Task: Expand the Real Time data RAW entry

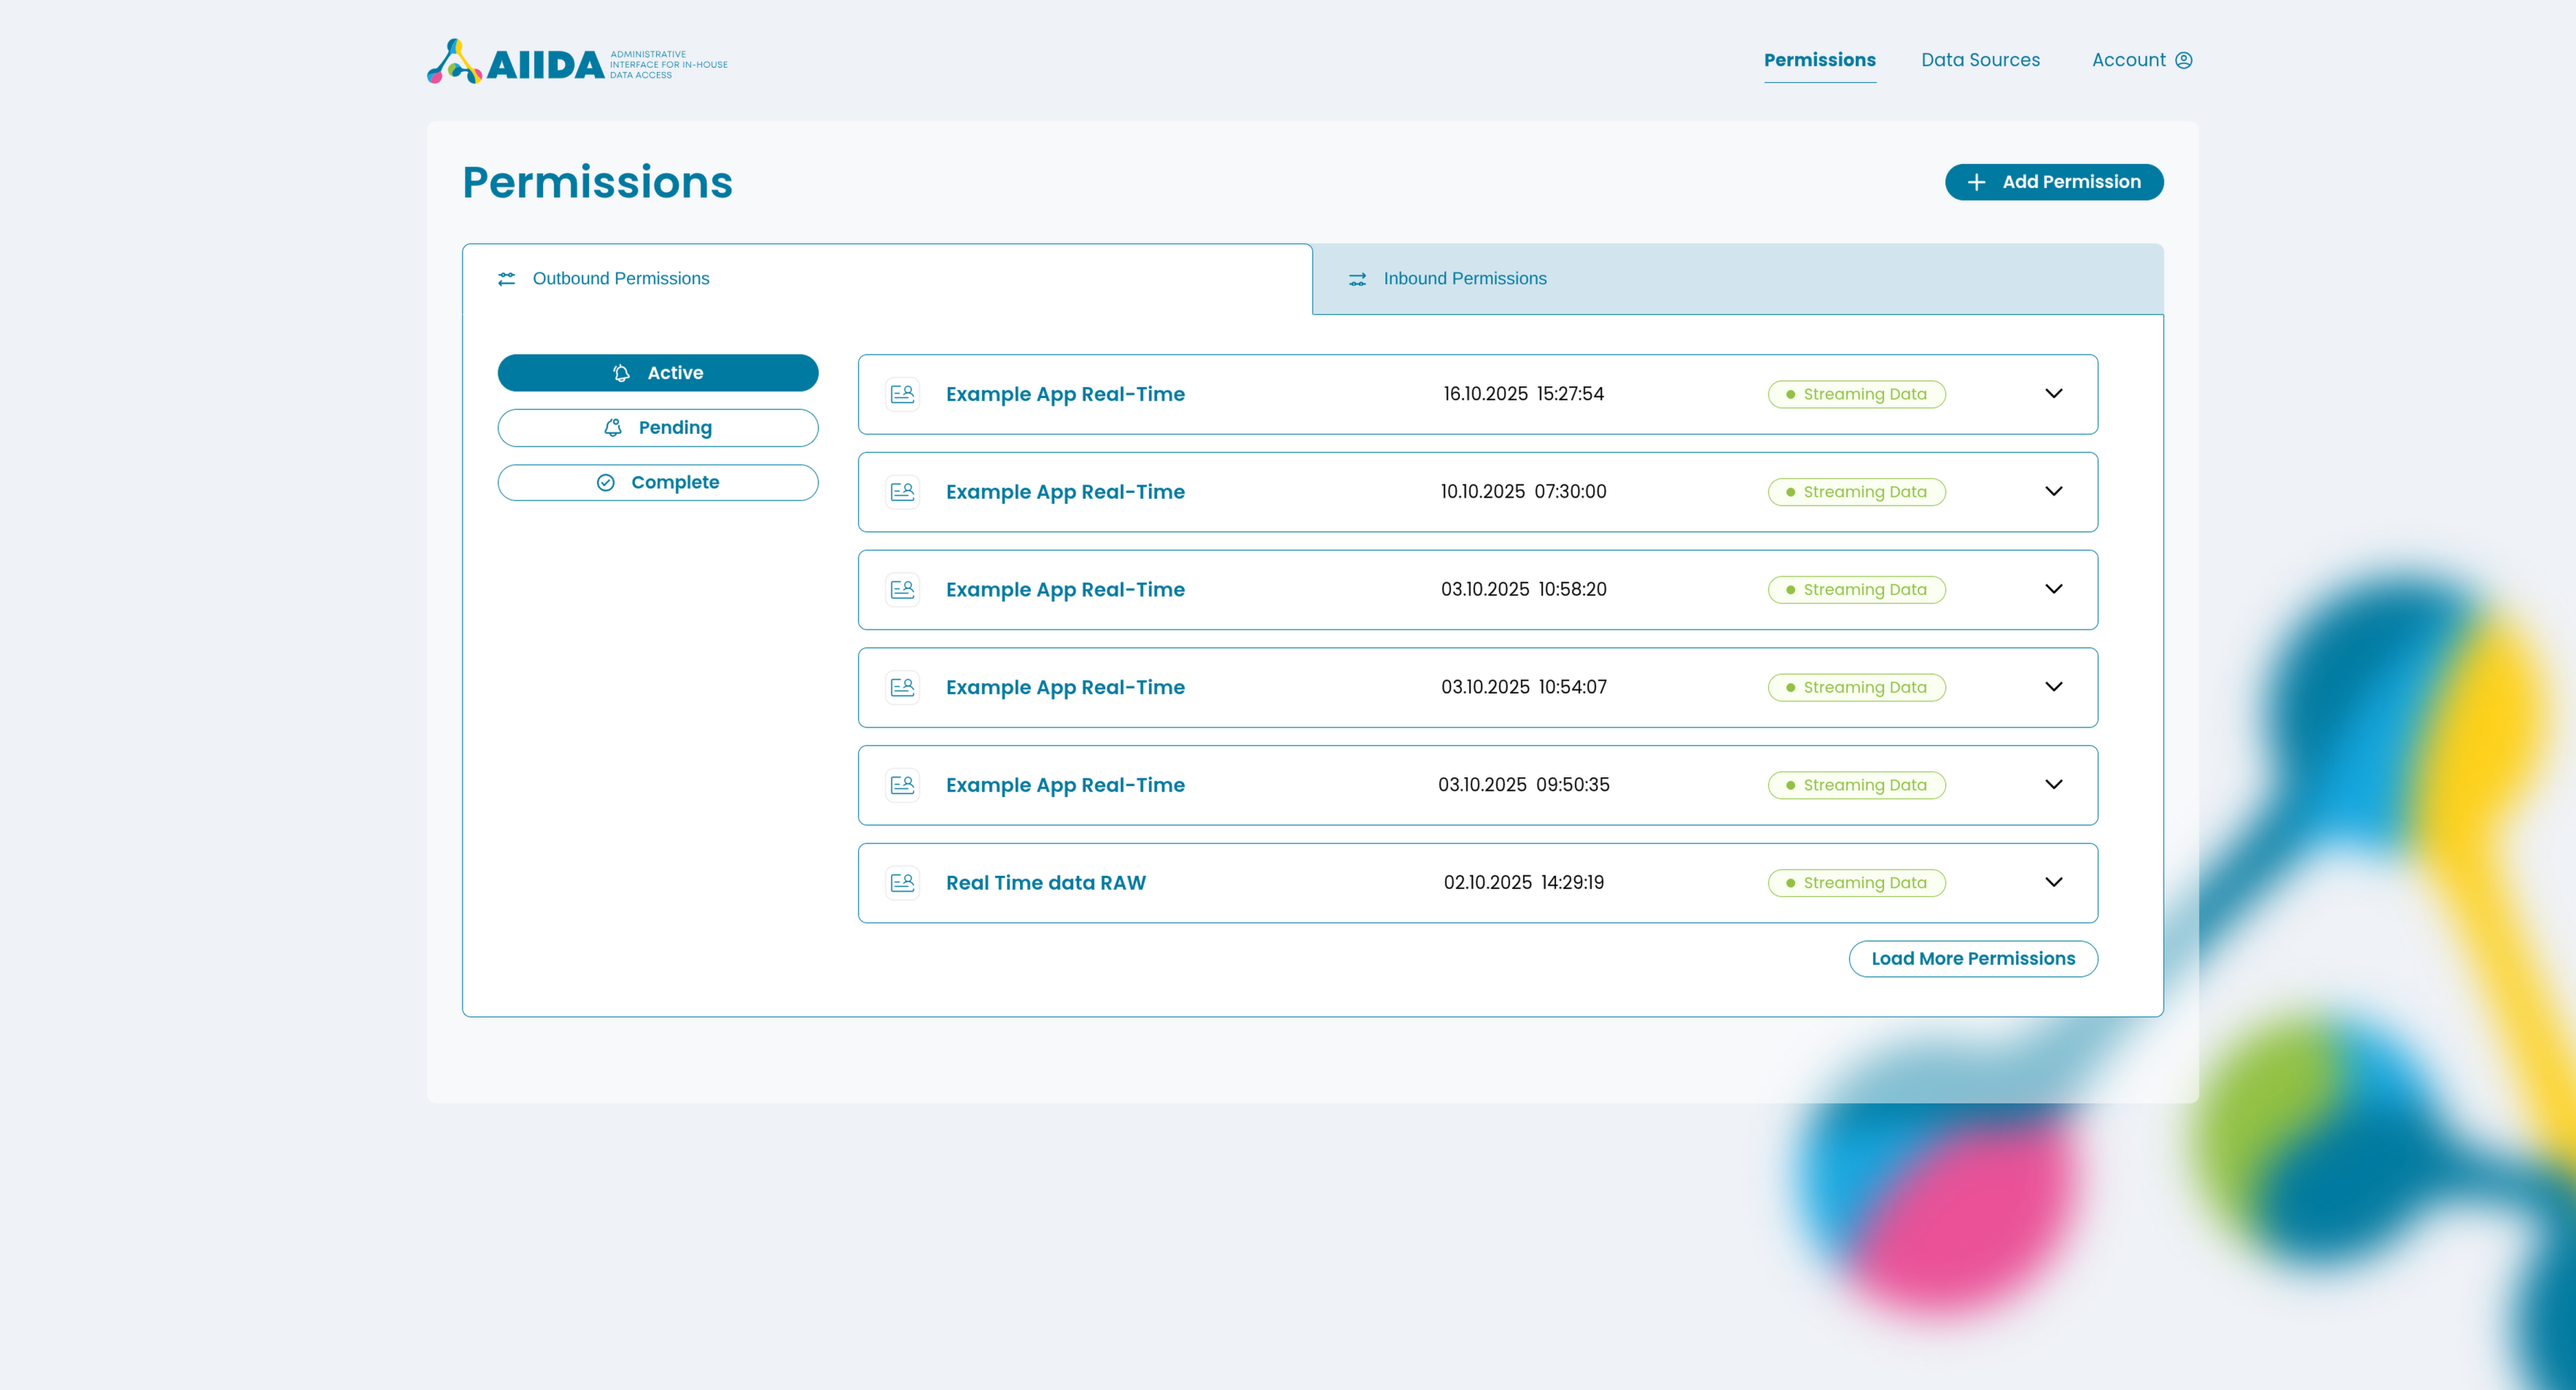Action: pyautogui.click(x=2054, y=882)
